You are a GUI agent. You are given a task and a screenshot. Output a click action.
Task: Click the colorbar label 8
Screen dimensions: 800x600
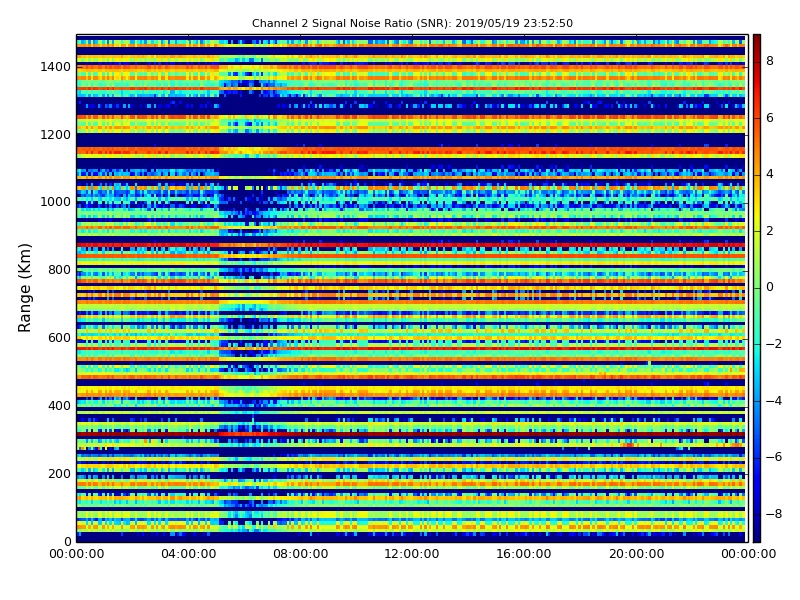770,61
